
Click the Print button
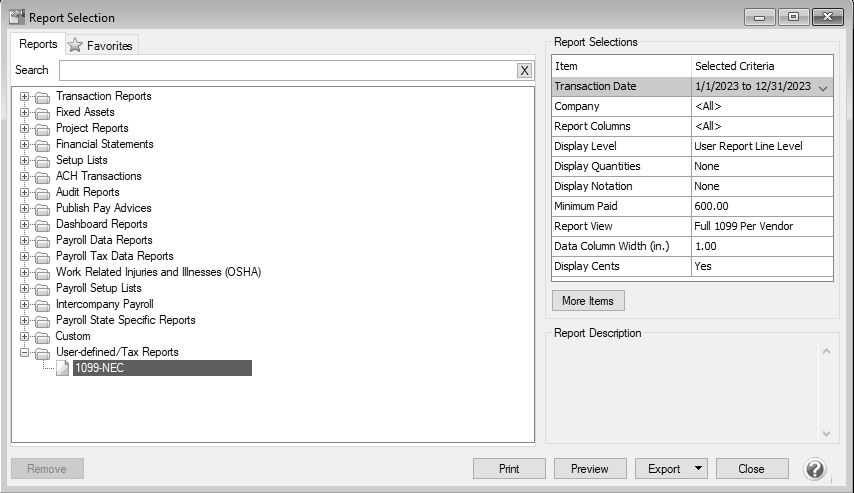click(x=509, y=469)
